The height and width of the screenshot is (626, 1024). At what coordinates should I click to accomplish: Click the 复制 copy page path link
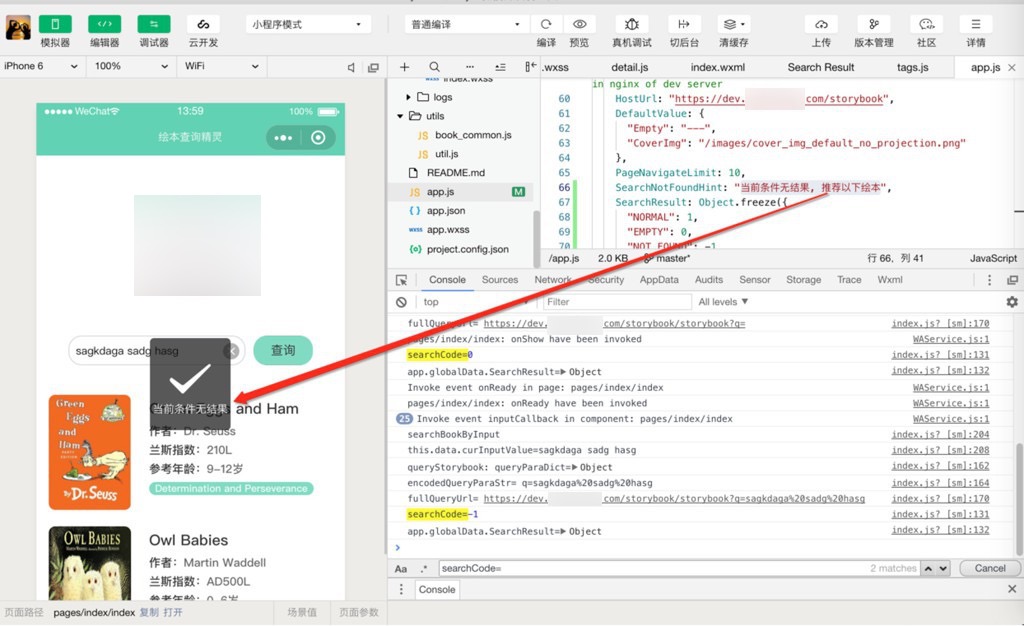tap(149, 612)
